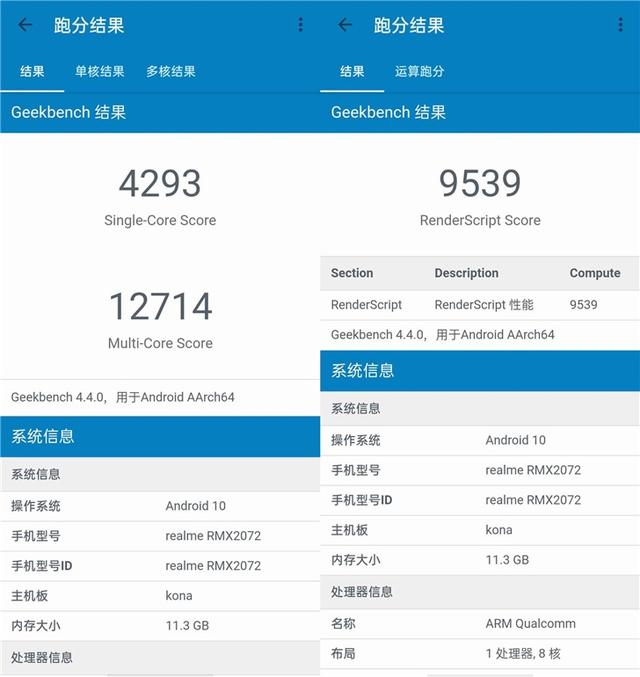Viewport: 640px width, 677px height.
Task: Switch to the 单核结果 tab
Action: coord(99,71)
